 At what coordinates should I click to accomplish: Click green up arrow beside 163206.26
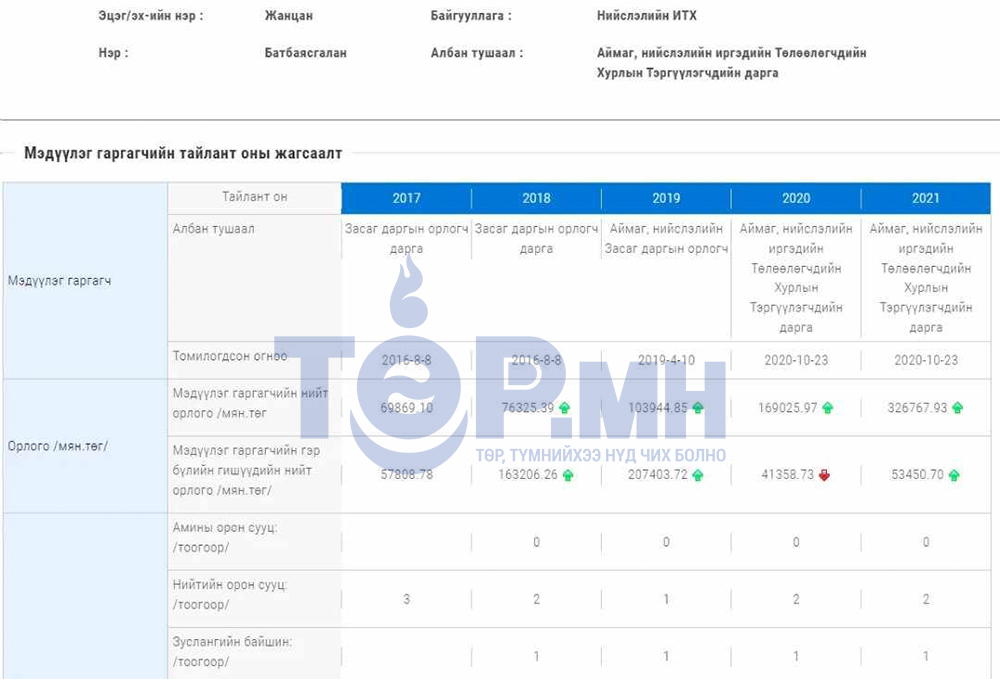coord(568,475)
